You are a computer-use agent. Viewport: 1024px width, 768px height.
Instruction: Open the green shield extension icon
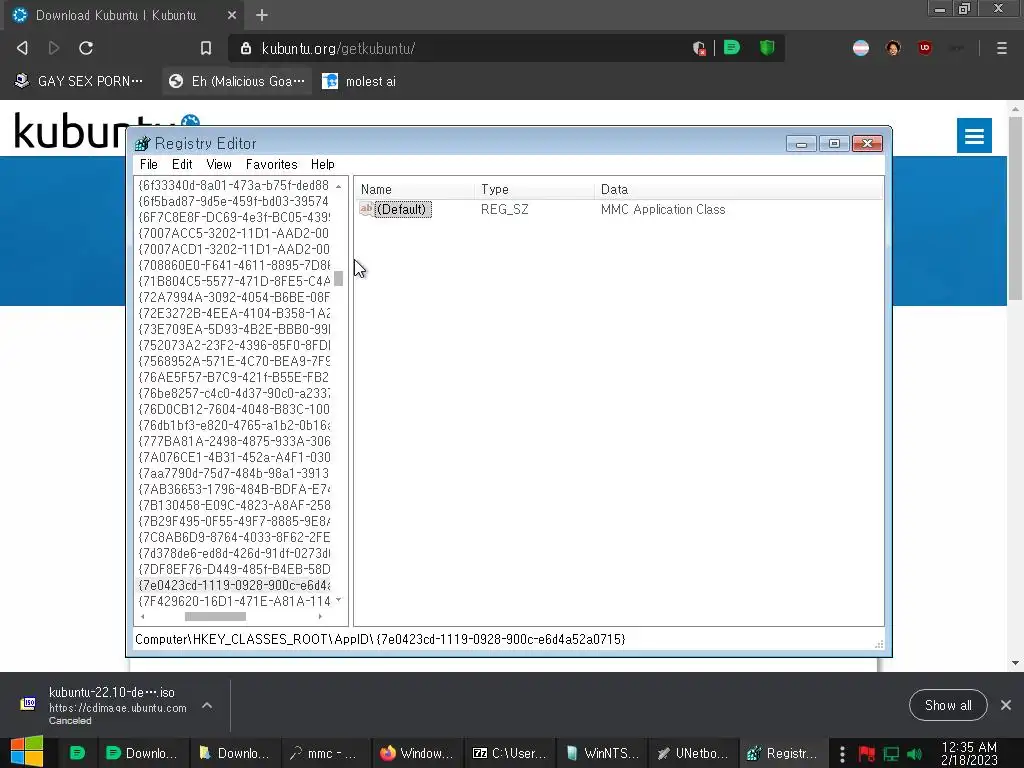(767, 48)
